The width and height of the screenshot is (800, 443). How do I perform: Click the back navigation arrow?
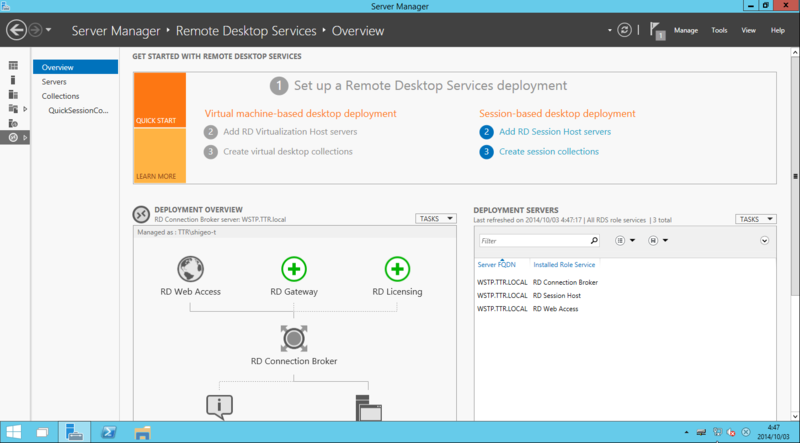[x=16, y=30]
